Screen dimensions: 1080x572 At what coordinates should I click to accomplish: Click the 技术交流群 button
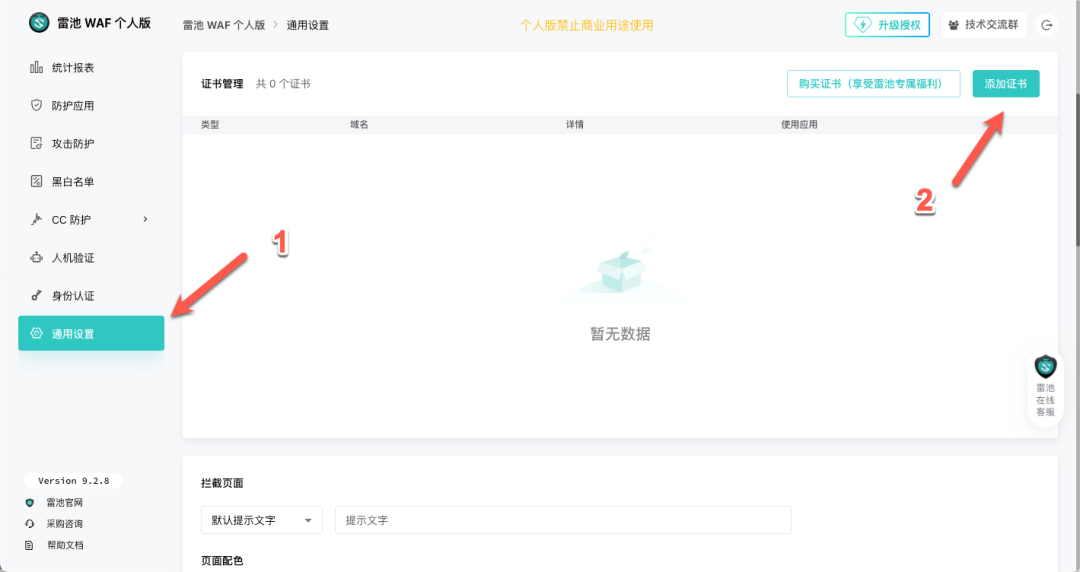click(x=984, y=25)
